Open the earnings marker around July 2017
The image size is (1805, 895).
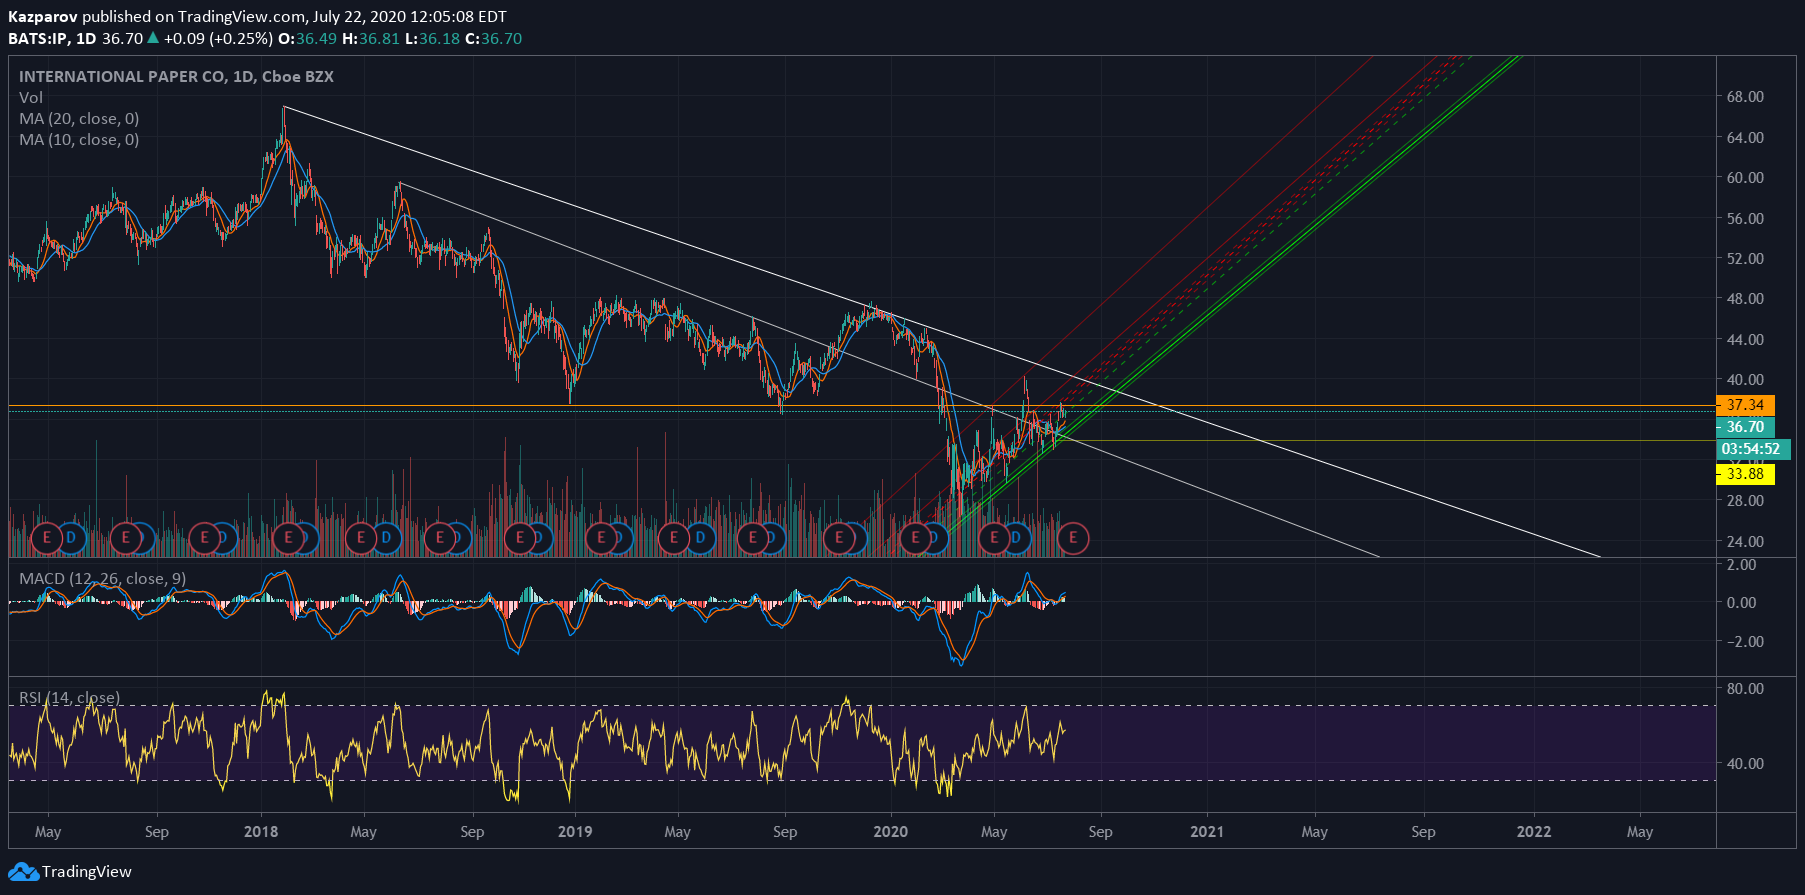126,538
